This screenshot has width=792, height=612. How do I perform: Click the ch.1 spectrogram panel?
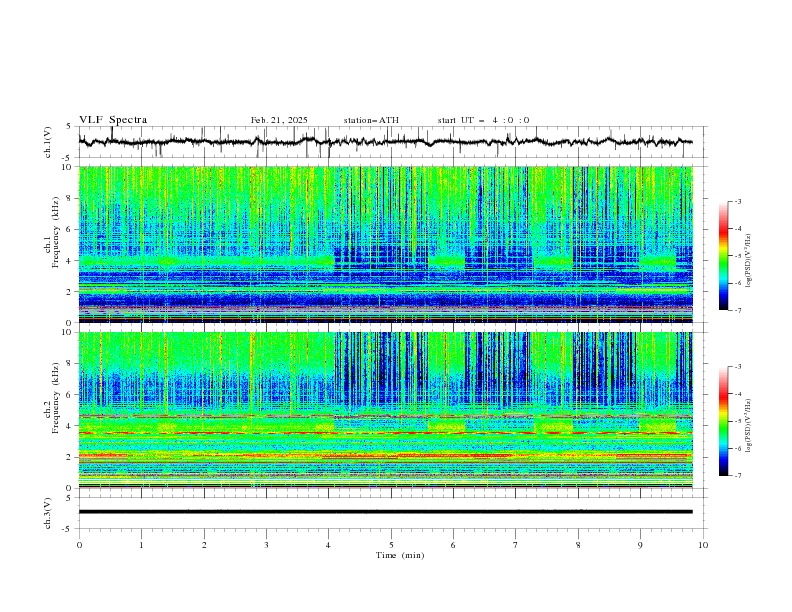tap(385, 244)
